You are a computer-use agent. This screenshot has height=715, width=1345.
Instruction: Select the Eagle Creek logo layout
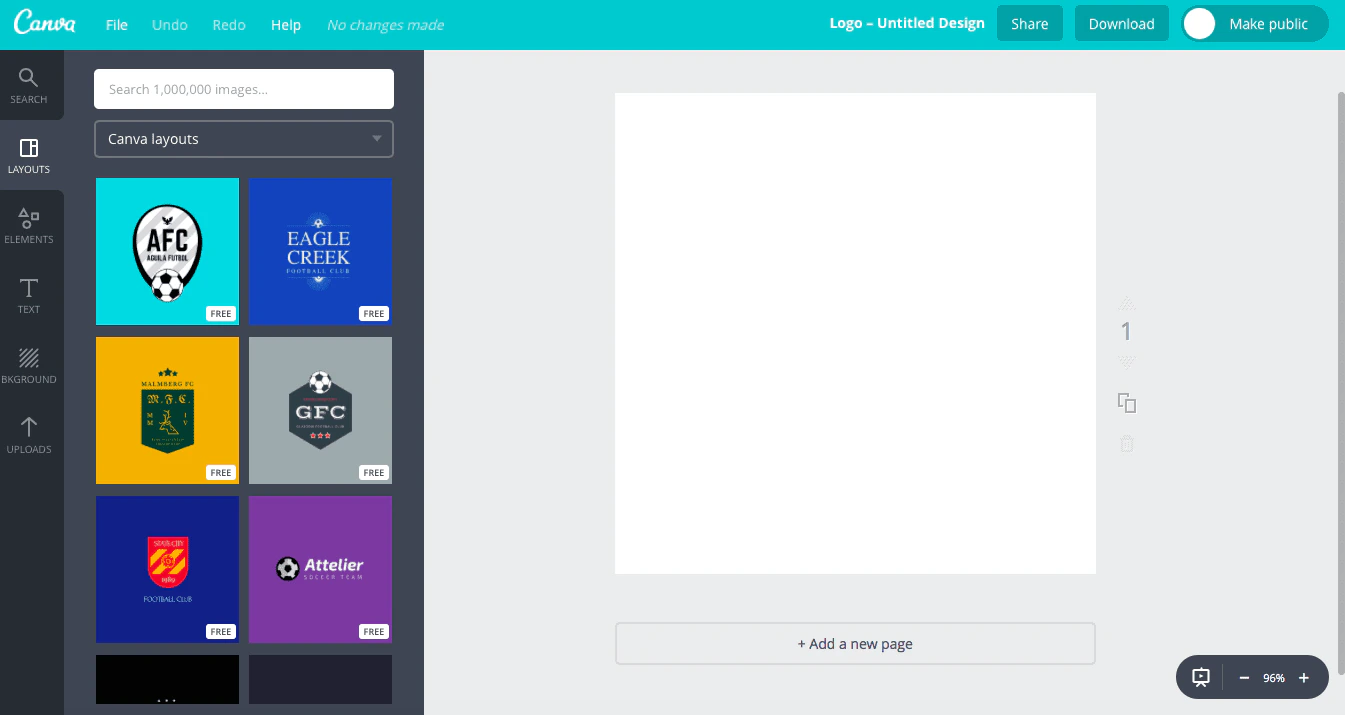click(320, 251)
